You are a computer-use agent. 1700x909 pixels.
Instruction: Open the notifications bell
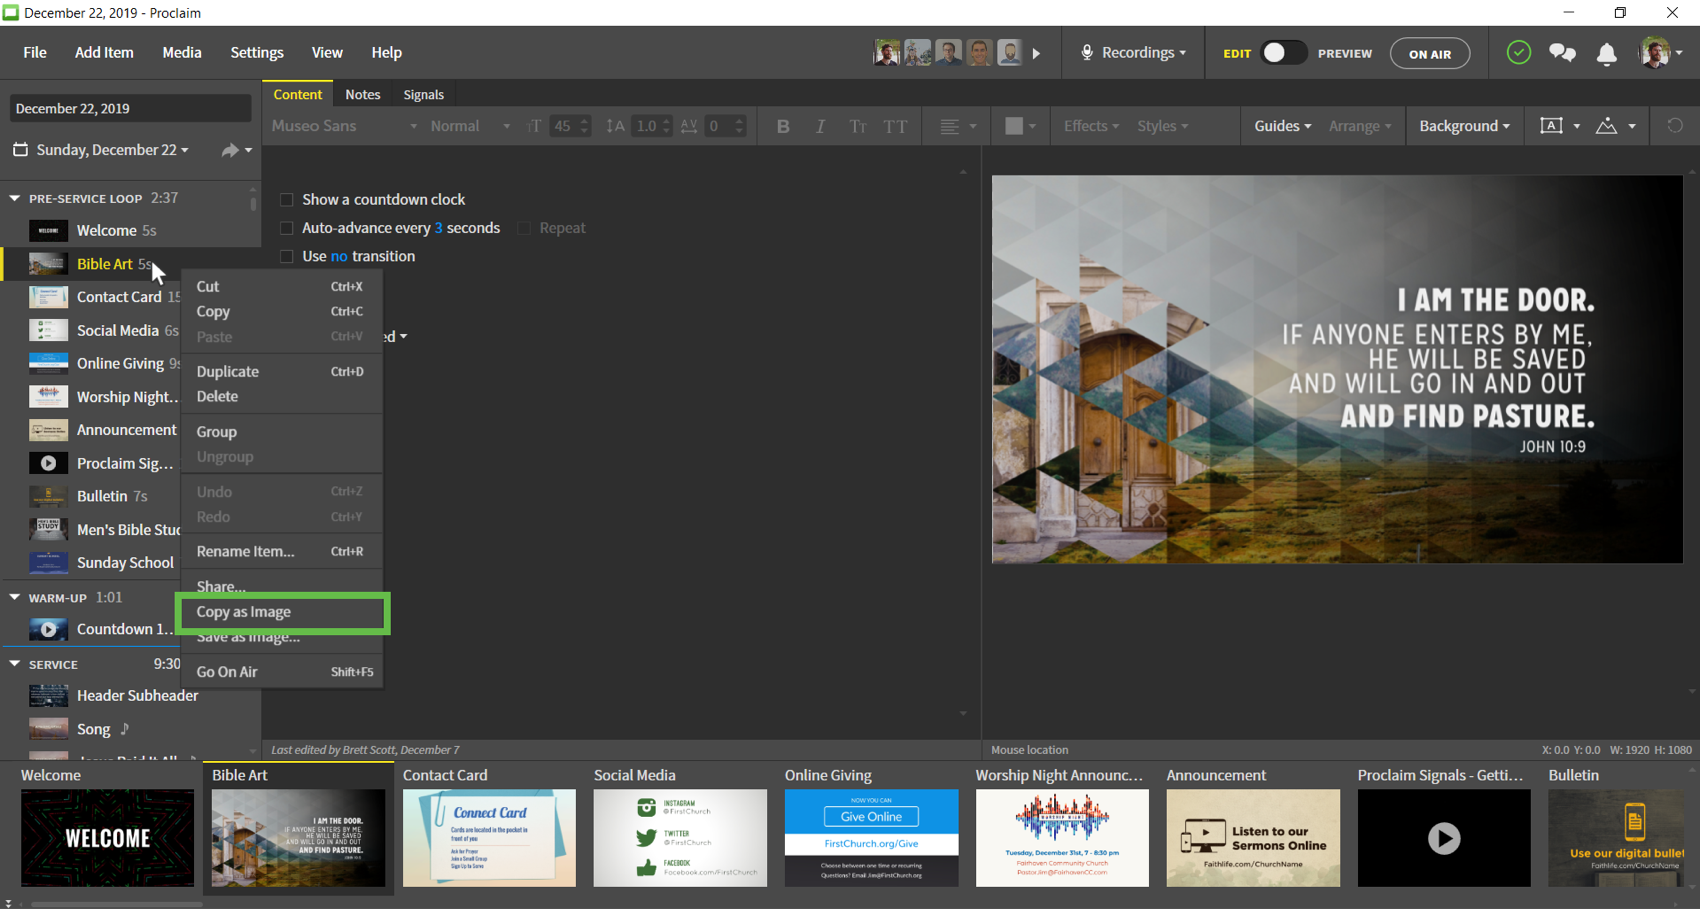(x=1607, y=53)
